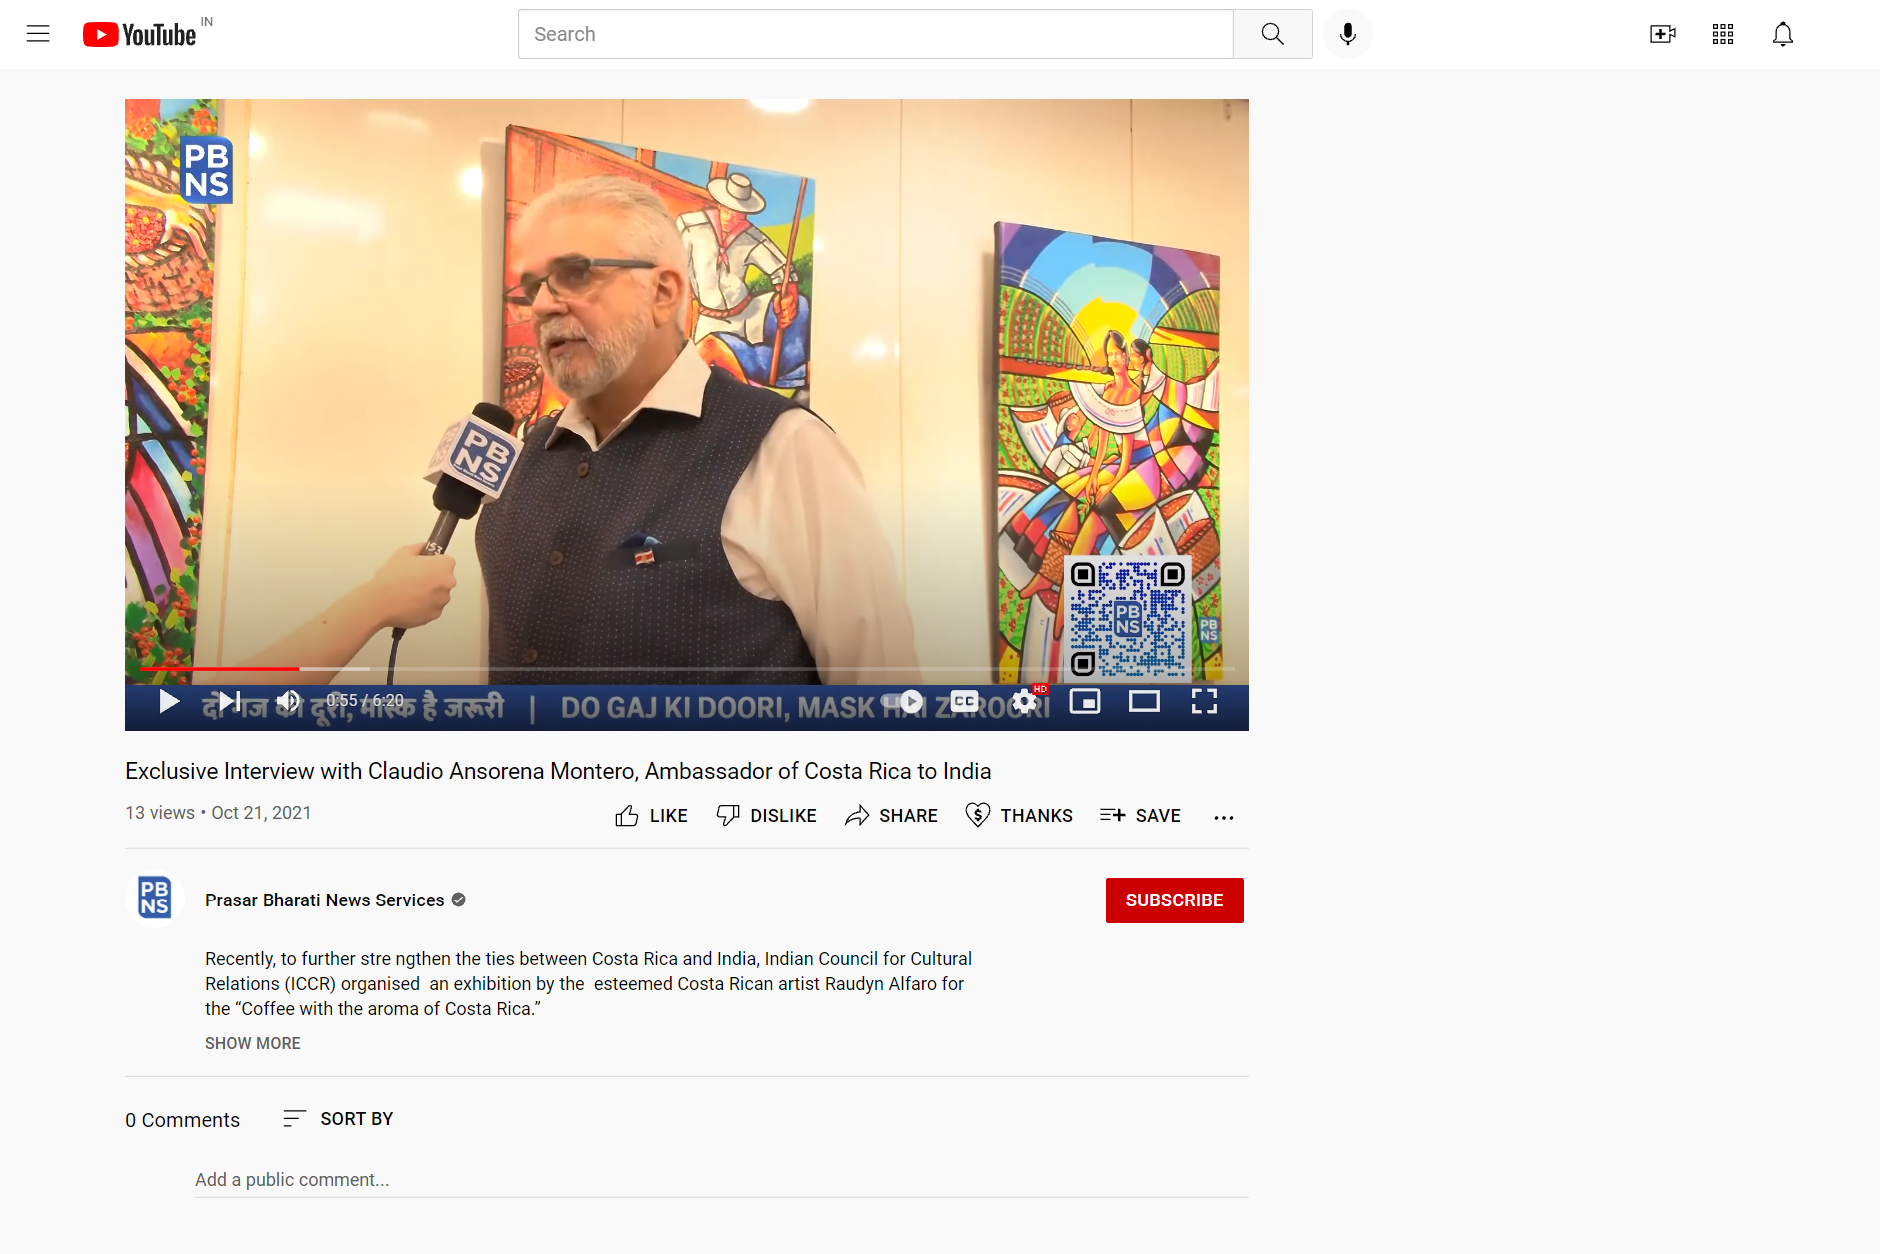Open the YouTube apps grid
This screenshot has height=1254, width=1880.
point(1722,34)
